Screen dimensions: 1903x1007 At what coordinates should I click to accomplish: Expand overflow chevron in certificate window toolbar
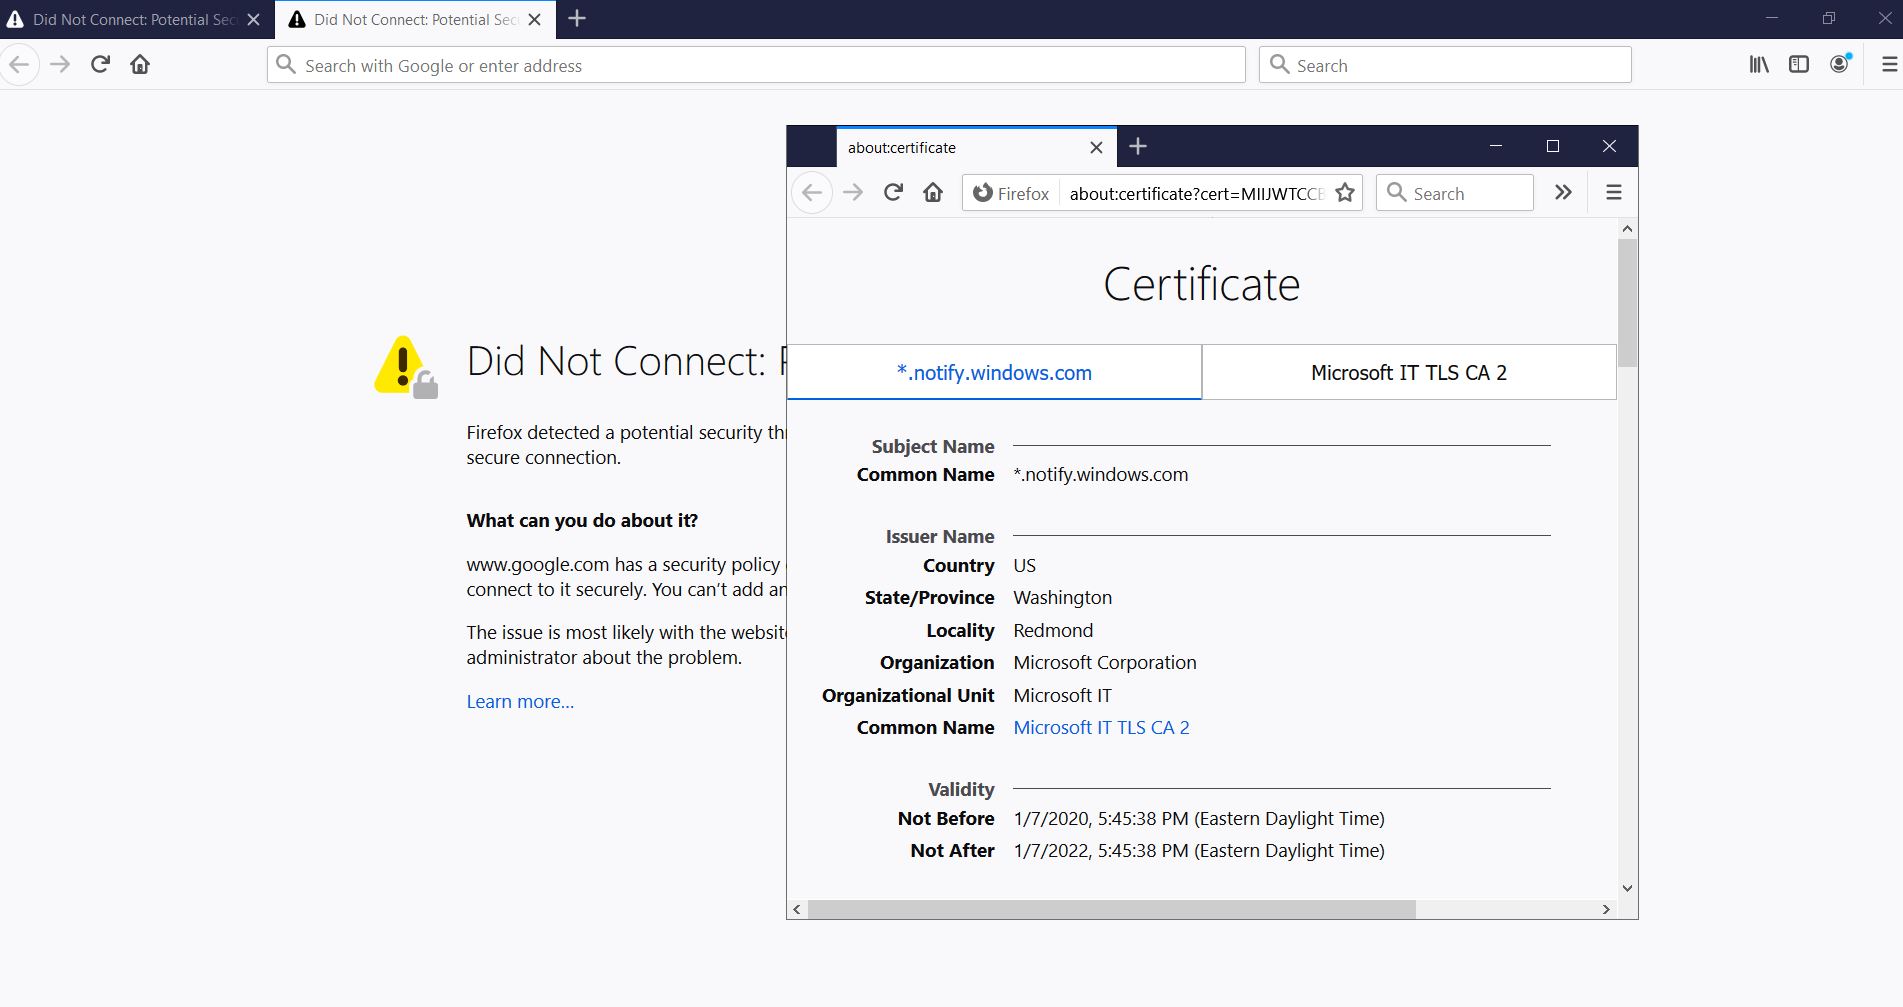pos(1563,193)
